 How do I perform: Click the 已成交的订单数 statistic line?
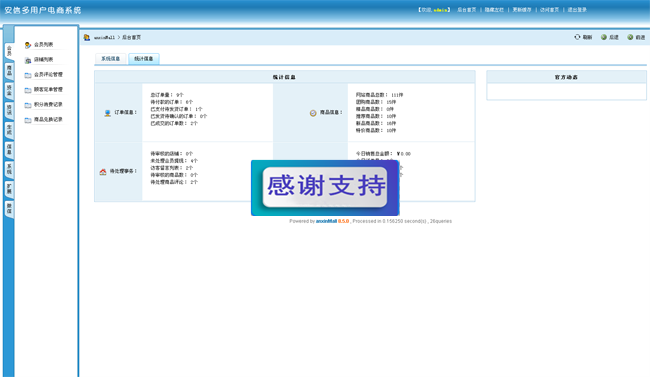coord(174,123)
